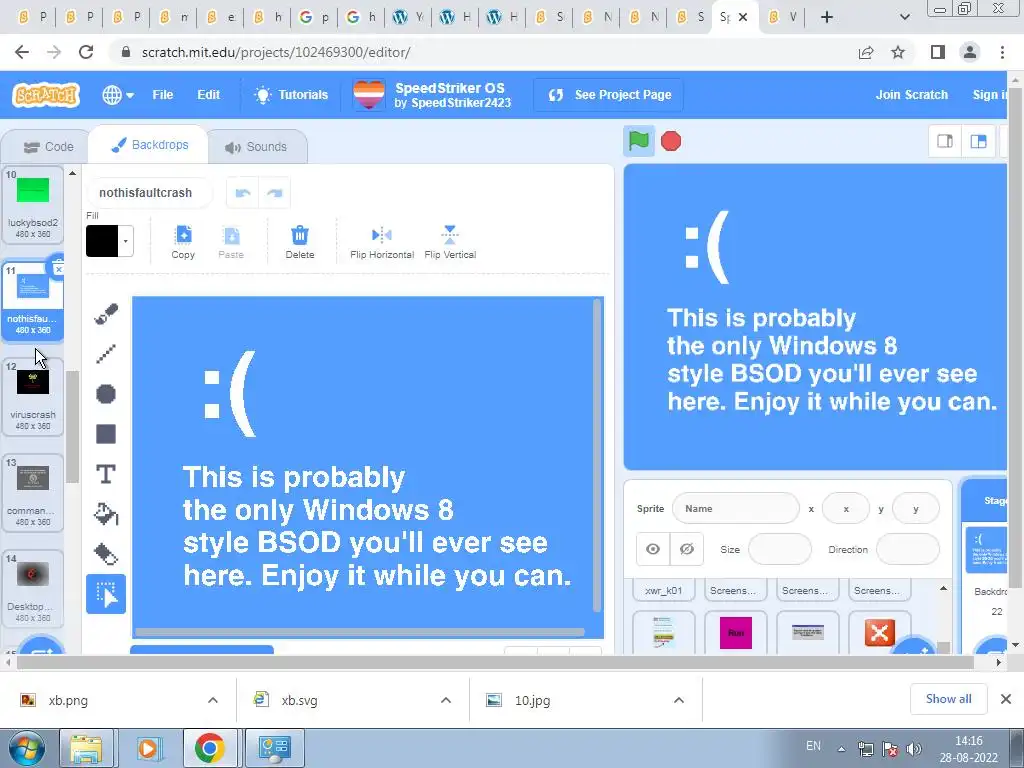Open the Fill color dropdown
The image size is (1024, 768).
pos(125,241)
